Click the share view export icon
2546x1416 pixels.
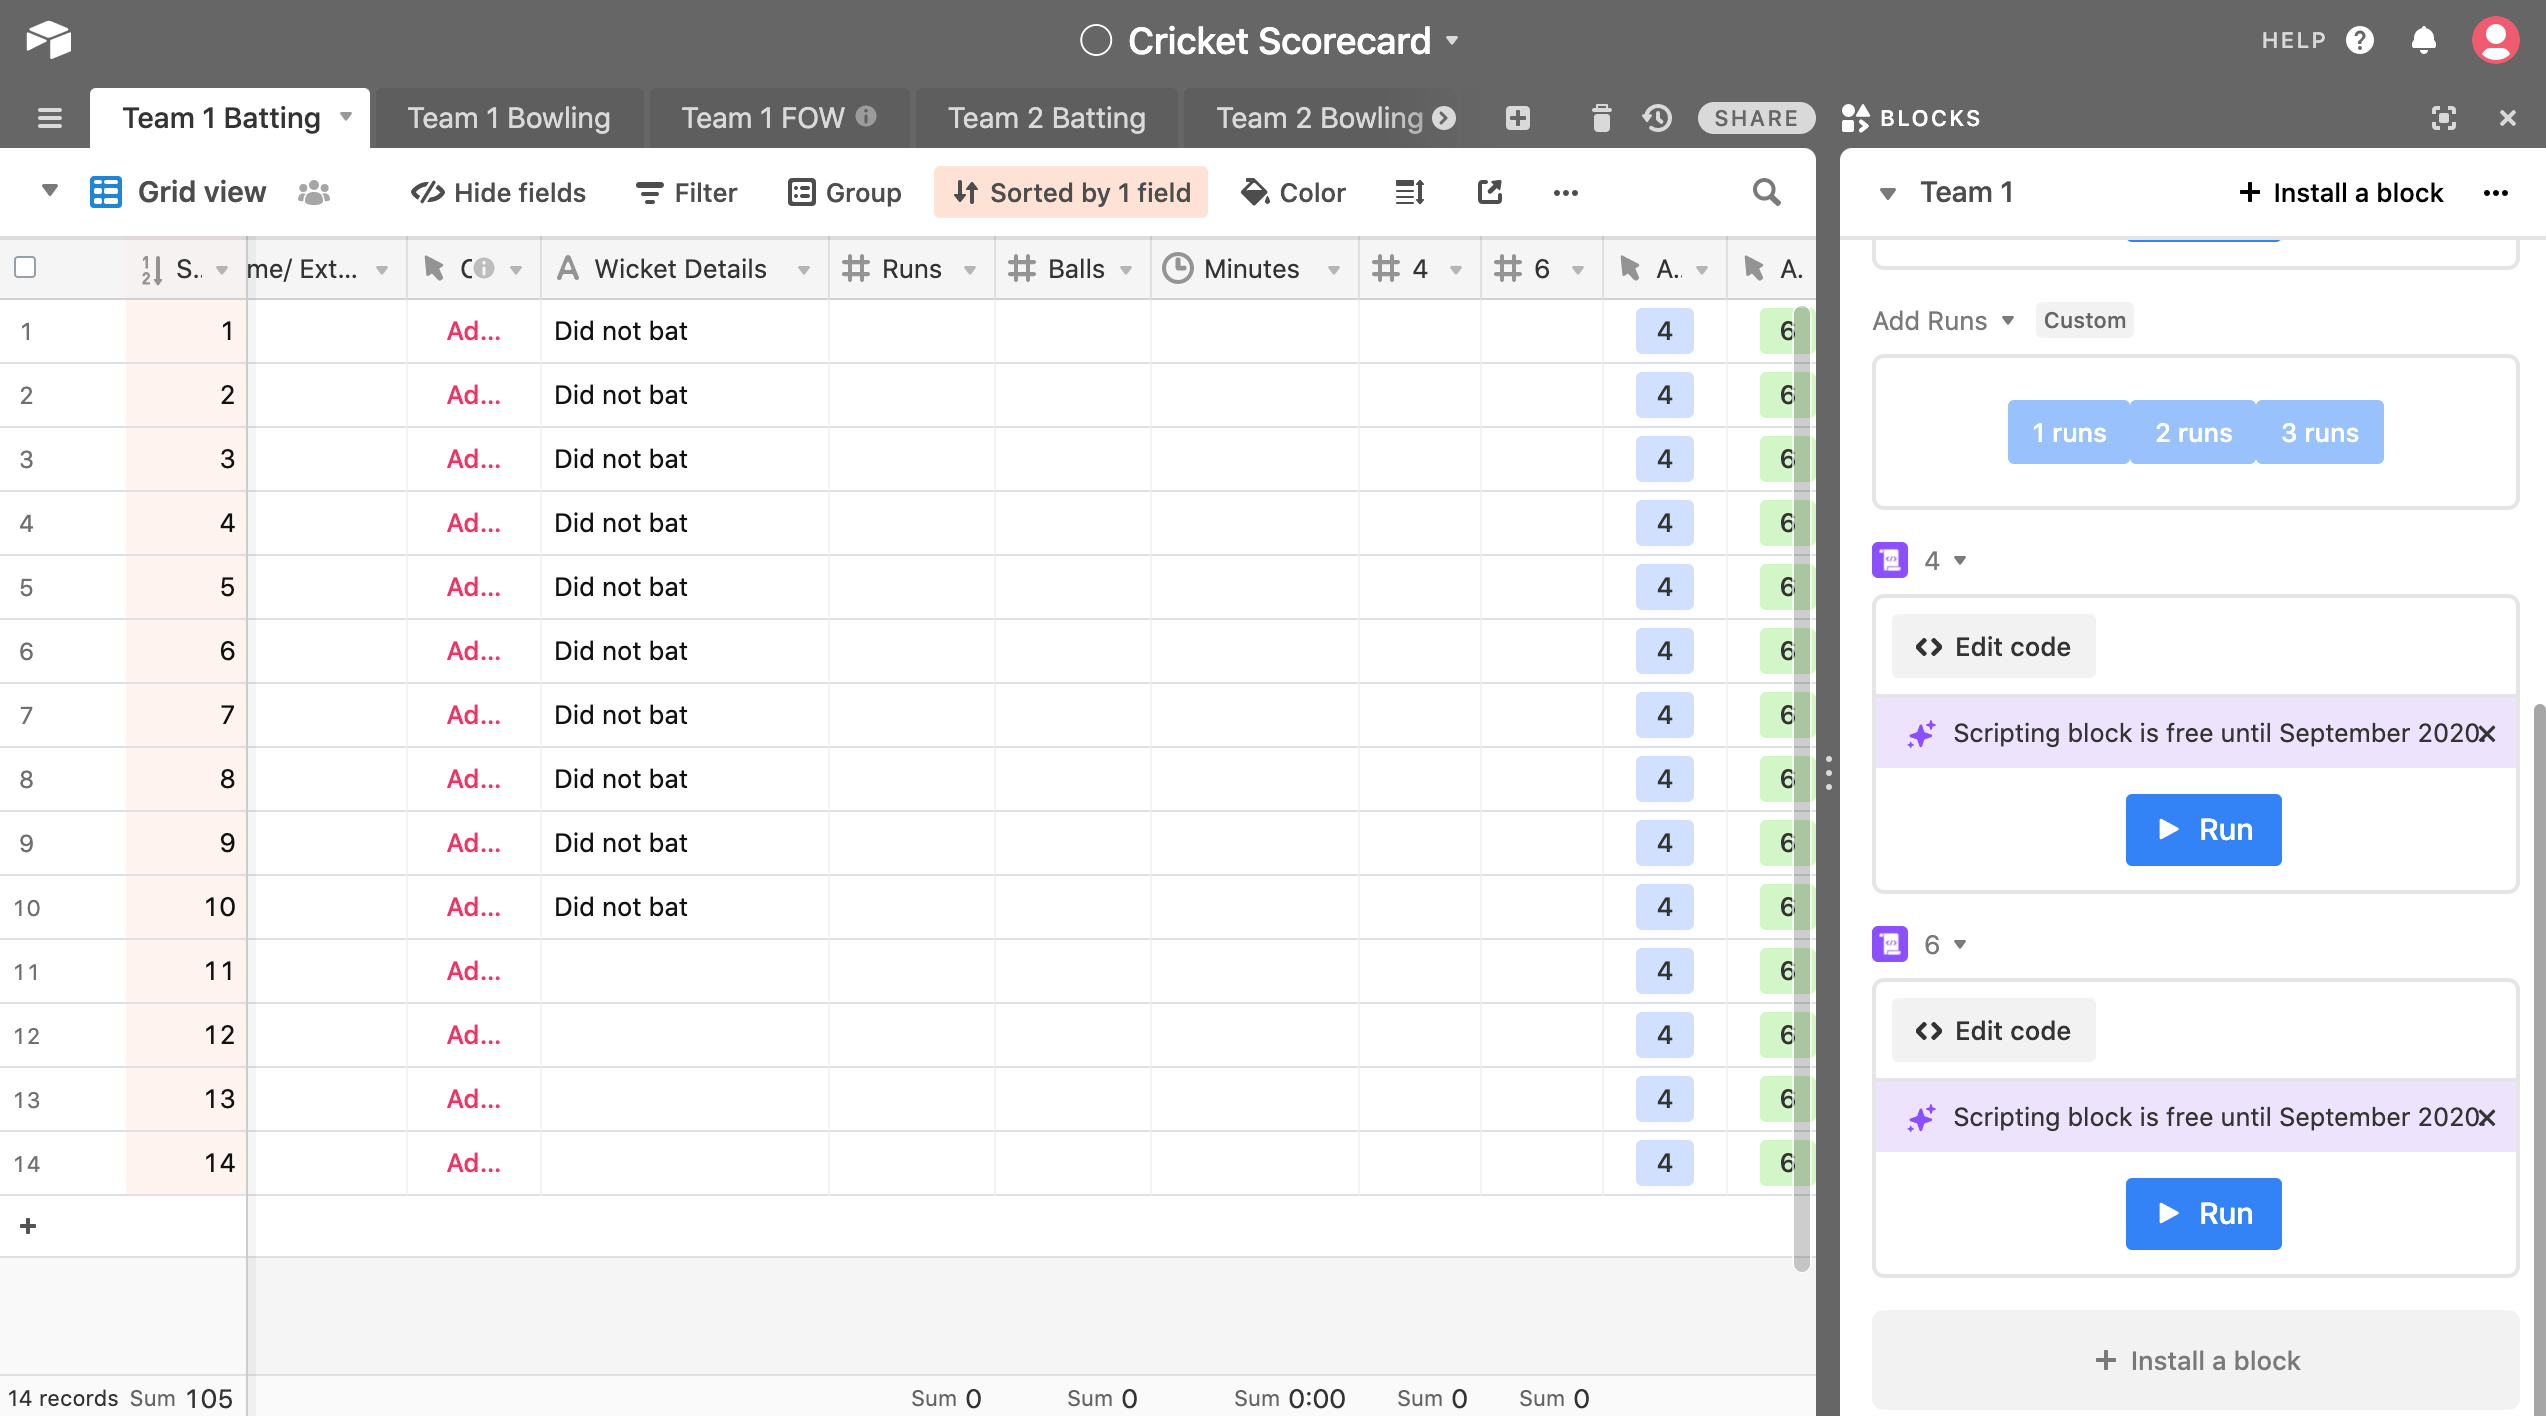[1489, 192]
